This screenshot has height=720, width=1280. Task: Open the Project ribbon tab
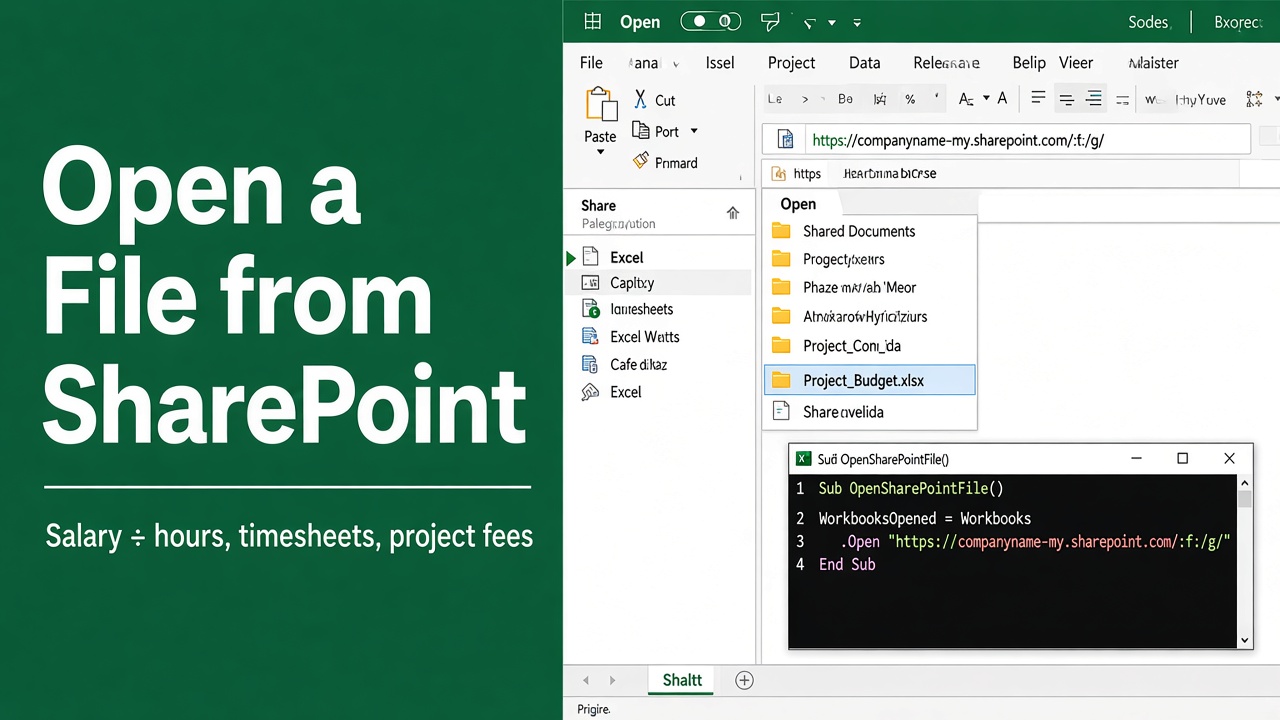click(791, 62)
